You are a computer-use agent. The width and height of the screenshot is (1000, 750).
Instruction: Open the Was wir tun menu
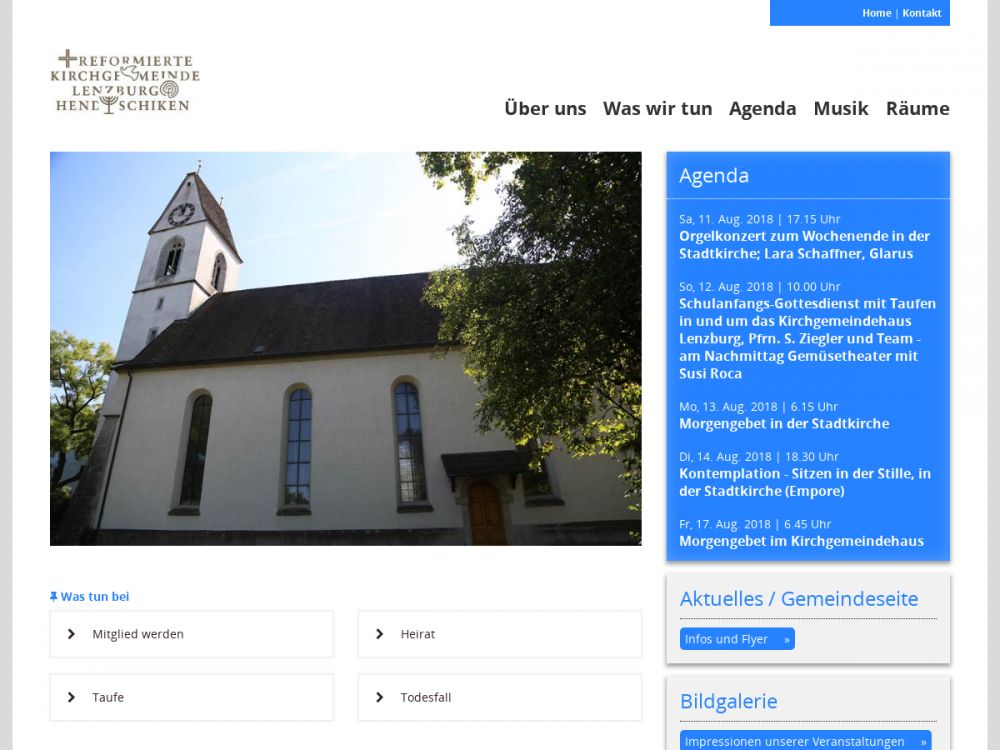coord(657,108)
